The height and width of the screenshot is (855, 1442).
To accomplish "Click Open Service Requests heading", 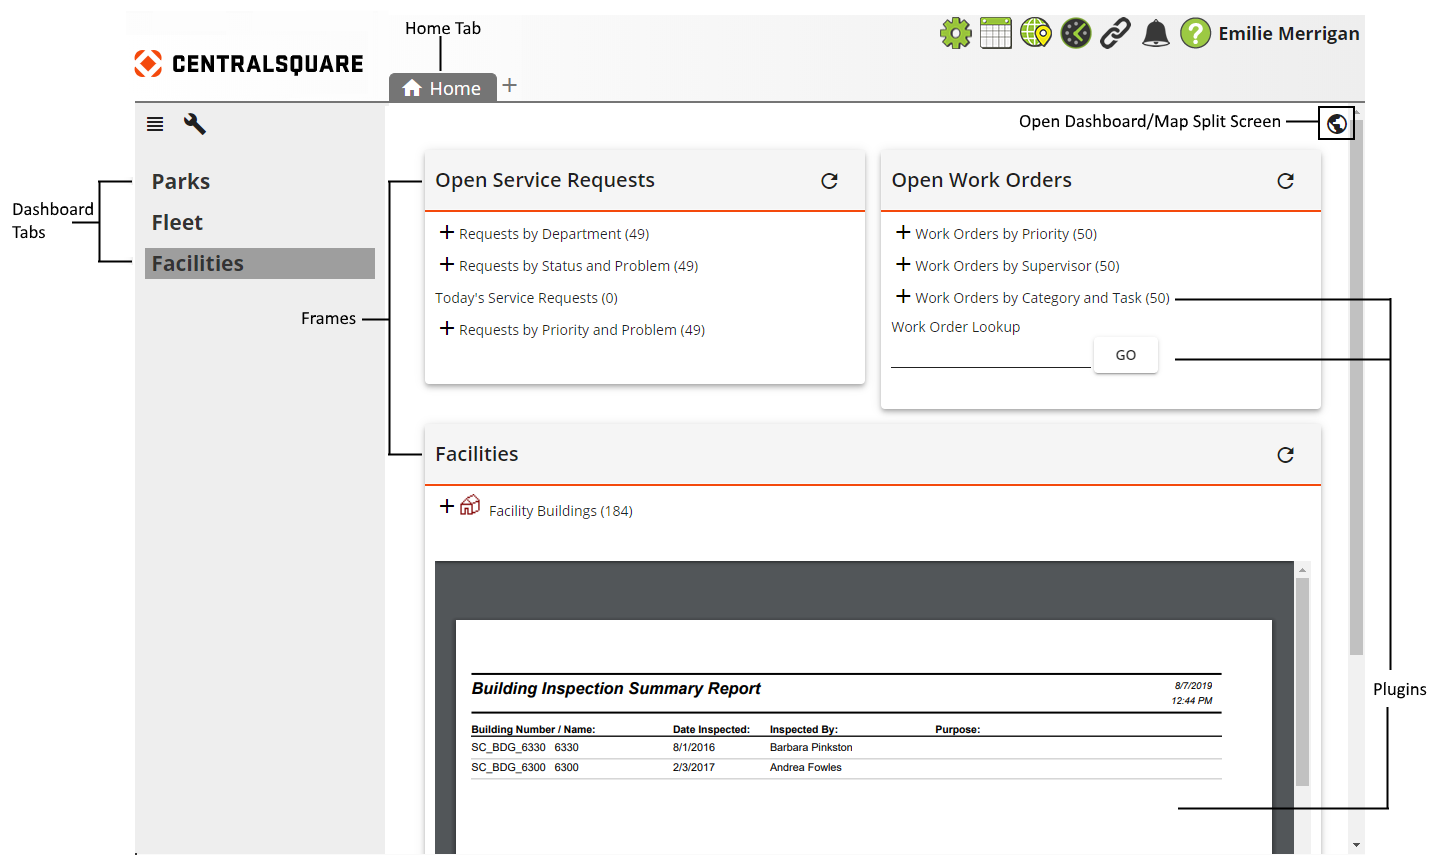I will [x=545, y=180].
